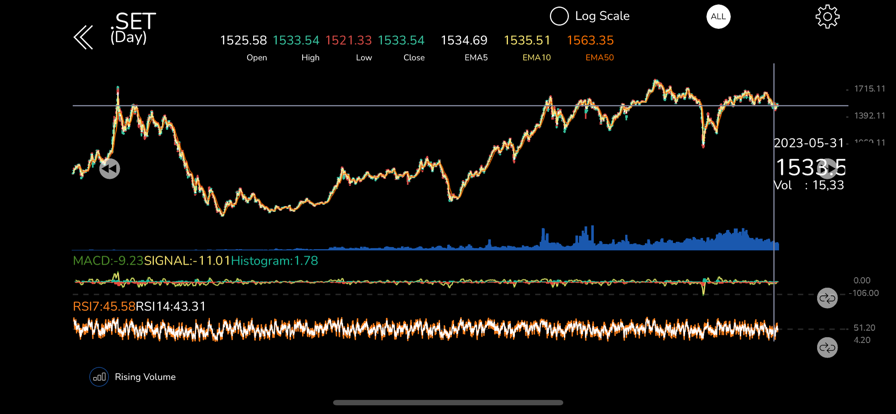Tap the 2023-05-31 date label

pyautogui.click(x=809, y=143)
